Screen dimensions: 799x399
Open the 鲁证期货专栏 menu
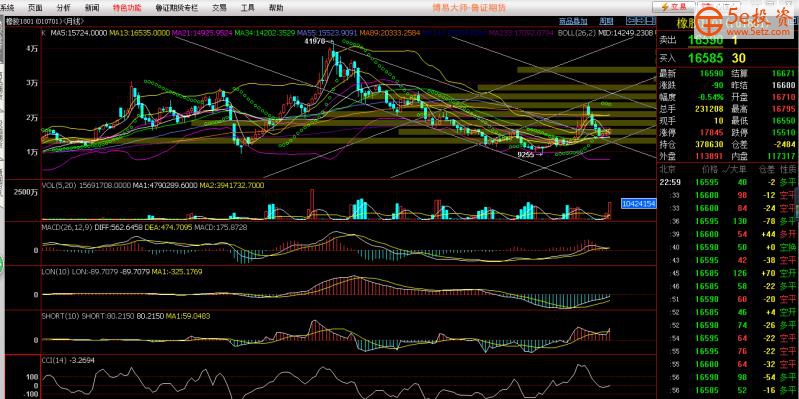(177, 8)
